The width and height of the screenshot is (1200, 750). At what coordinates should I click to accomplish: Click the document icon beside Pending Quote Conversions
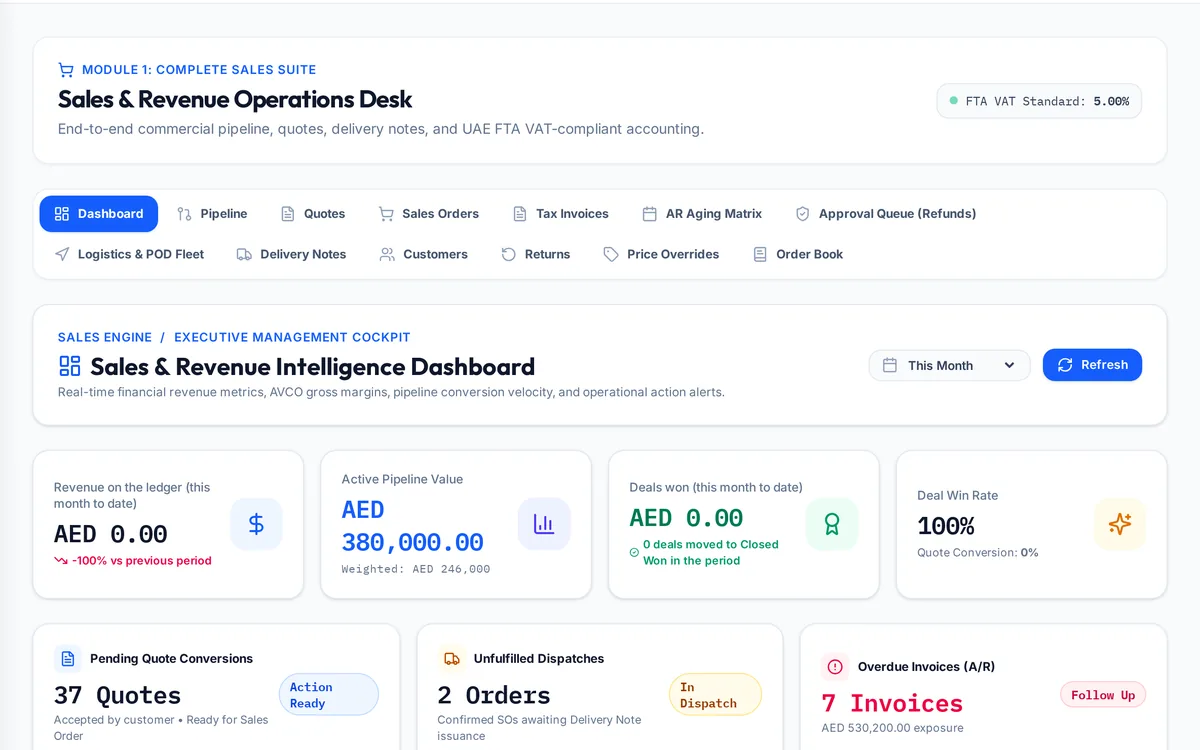(68, 659)
